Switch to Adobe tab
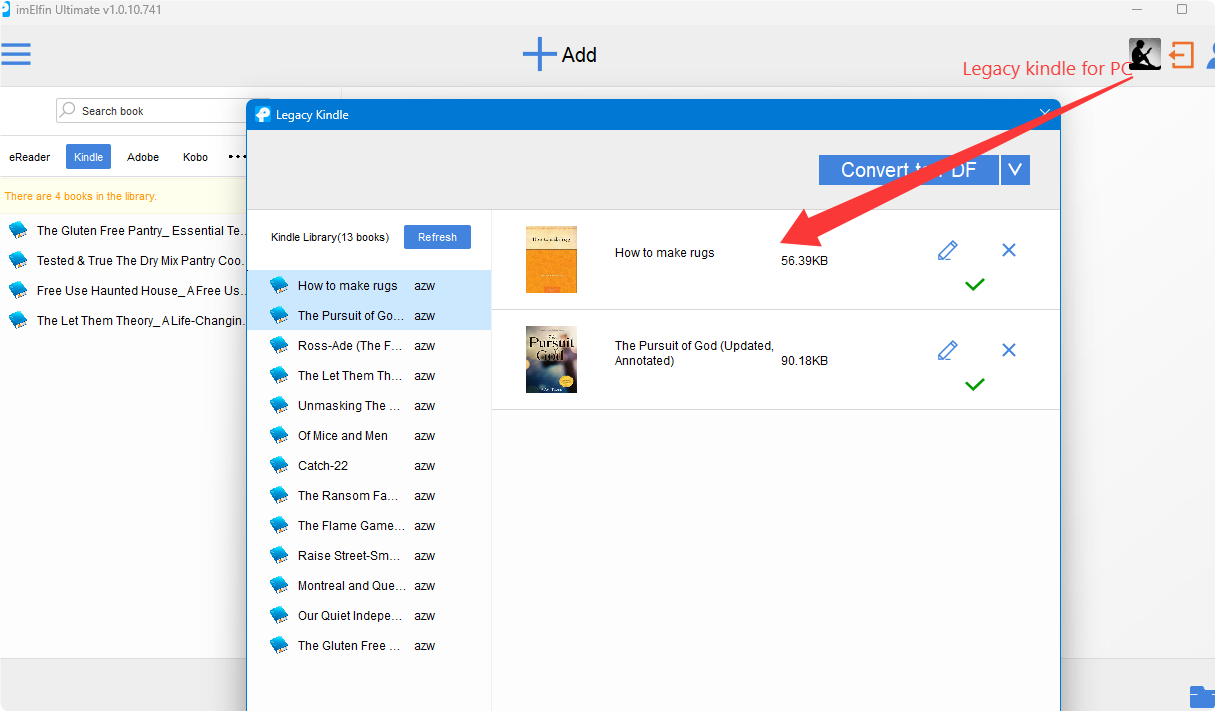 click(143, 157)
